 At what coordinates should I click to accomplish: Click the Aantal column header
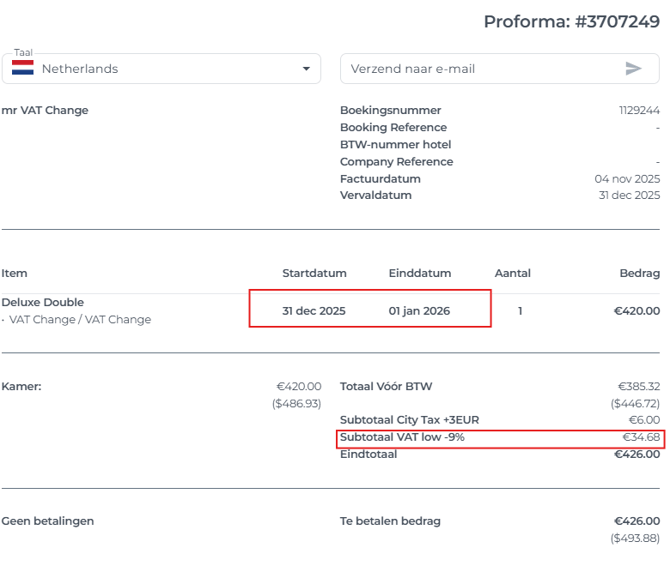[x=512, y=273]
